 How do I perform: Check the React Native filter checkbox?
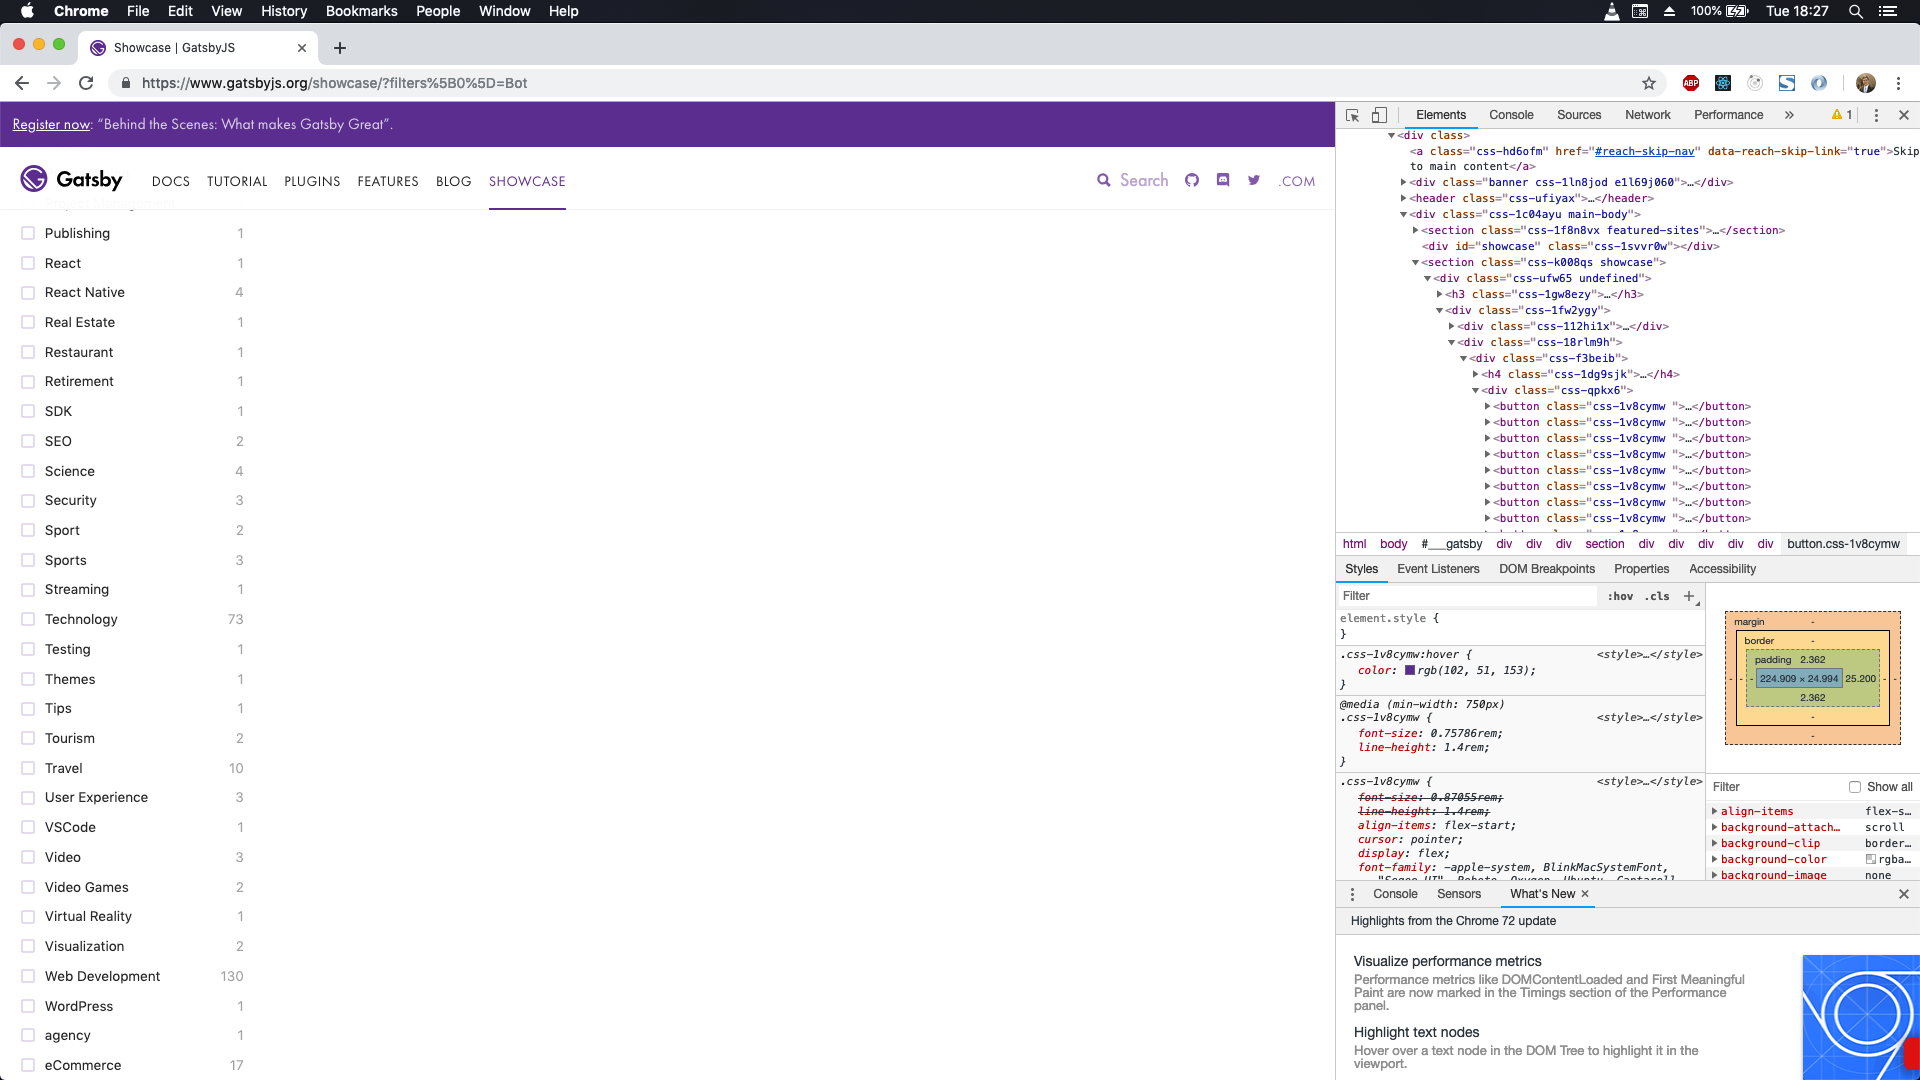tap(27, 292)
